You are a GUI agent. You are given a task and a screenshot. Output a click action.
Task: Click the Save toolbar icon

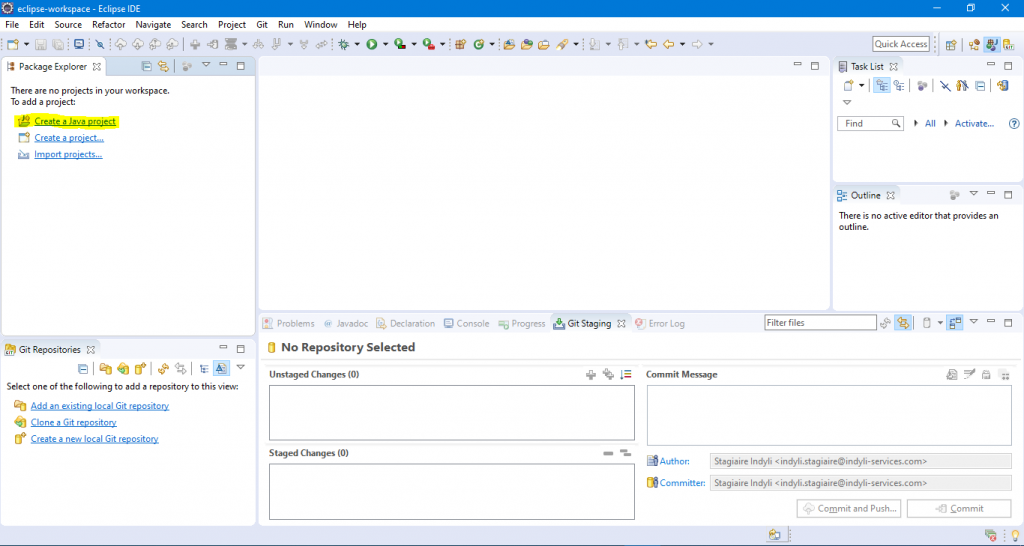[x=40, y=44]
